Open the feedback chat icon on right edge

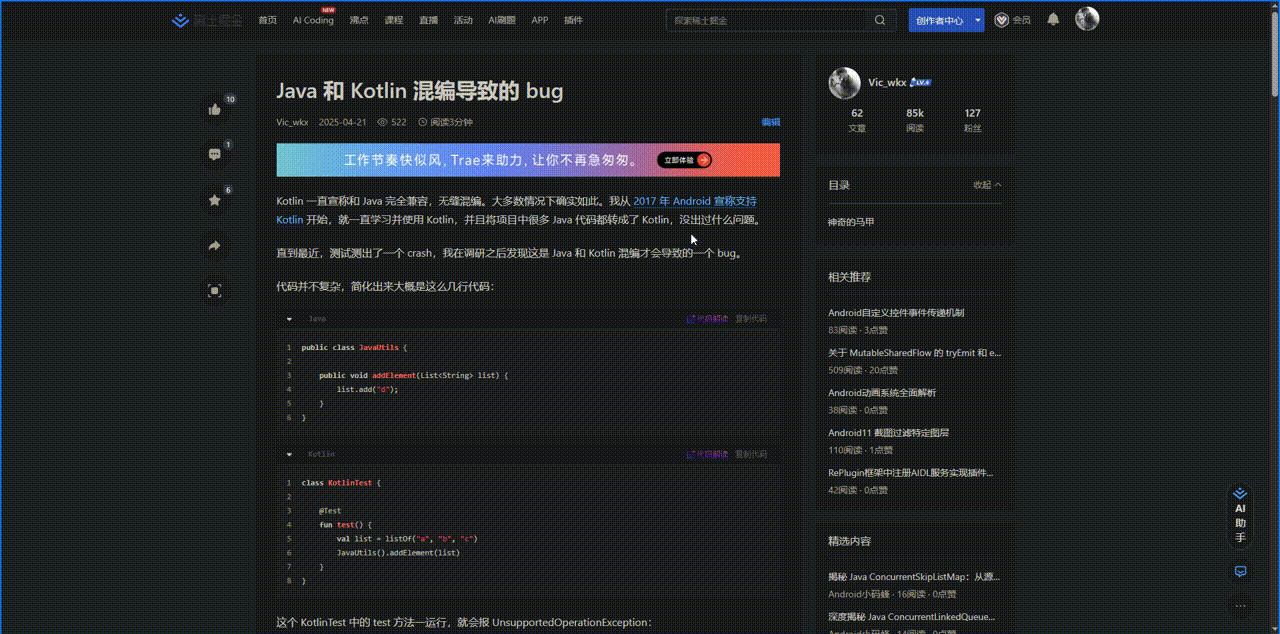(x=1240, y=571)
